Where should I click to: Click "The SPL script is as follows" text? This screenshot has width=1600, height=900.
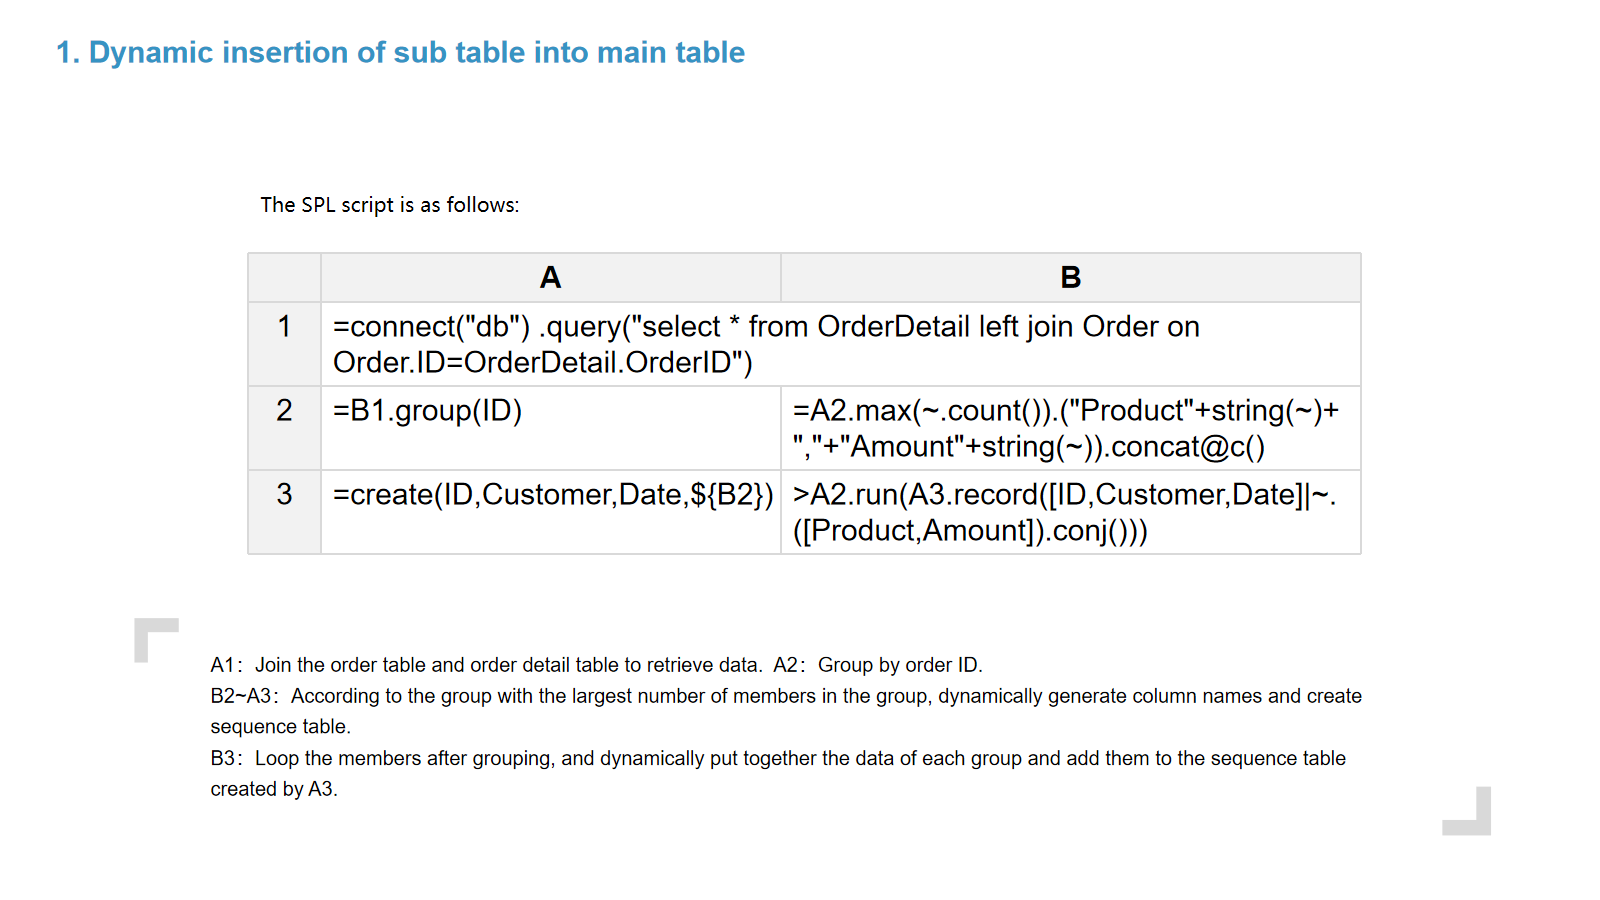[x=389, y=205]
